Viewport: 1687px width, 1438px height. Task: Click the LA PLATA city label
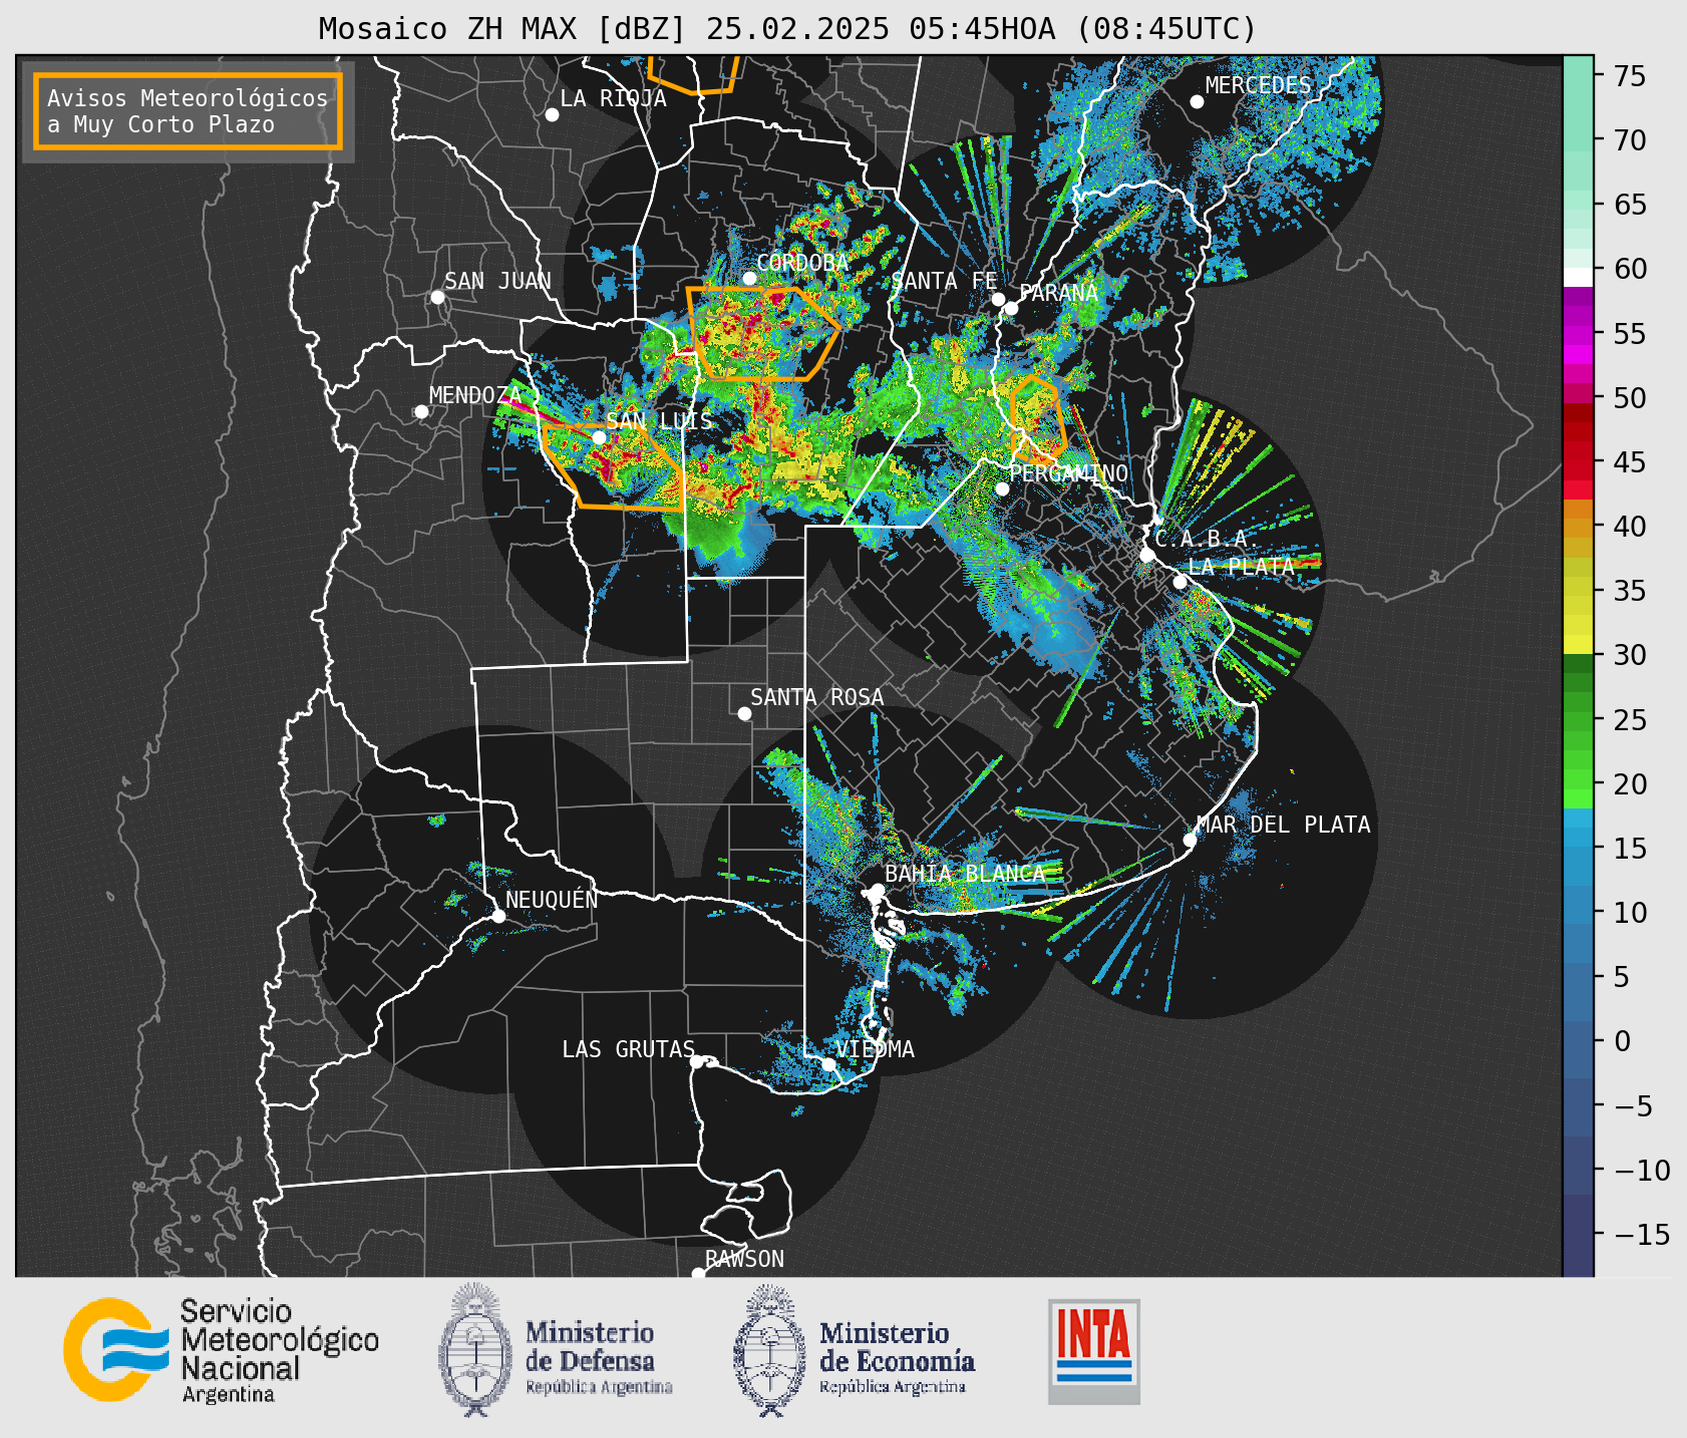click(1241, 566)
